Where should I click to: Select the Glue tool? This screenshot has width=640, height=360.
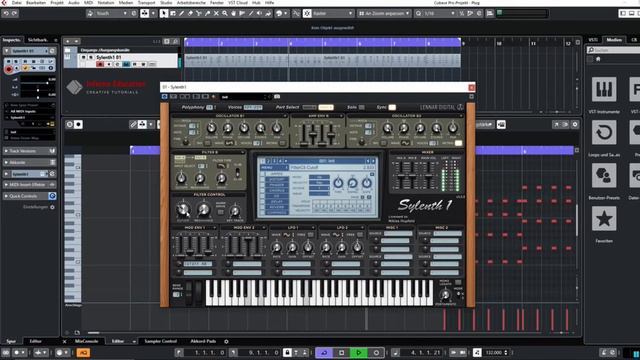(207, 13)
